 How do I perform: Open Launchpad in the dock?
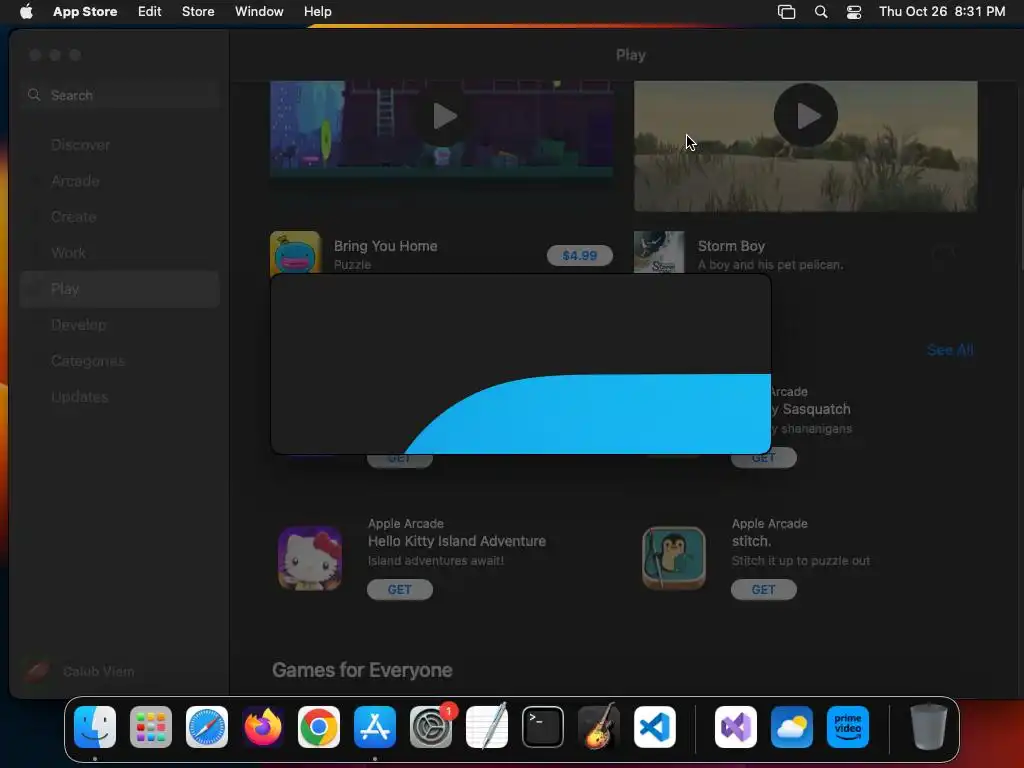coord(151,727)
